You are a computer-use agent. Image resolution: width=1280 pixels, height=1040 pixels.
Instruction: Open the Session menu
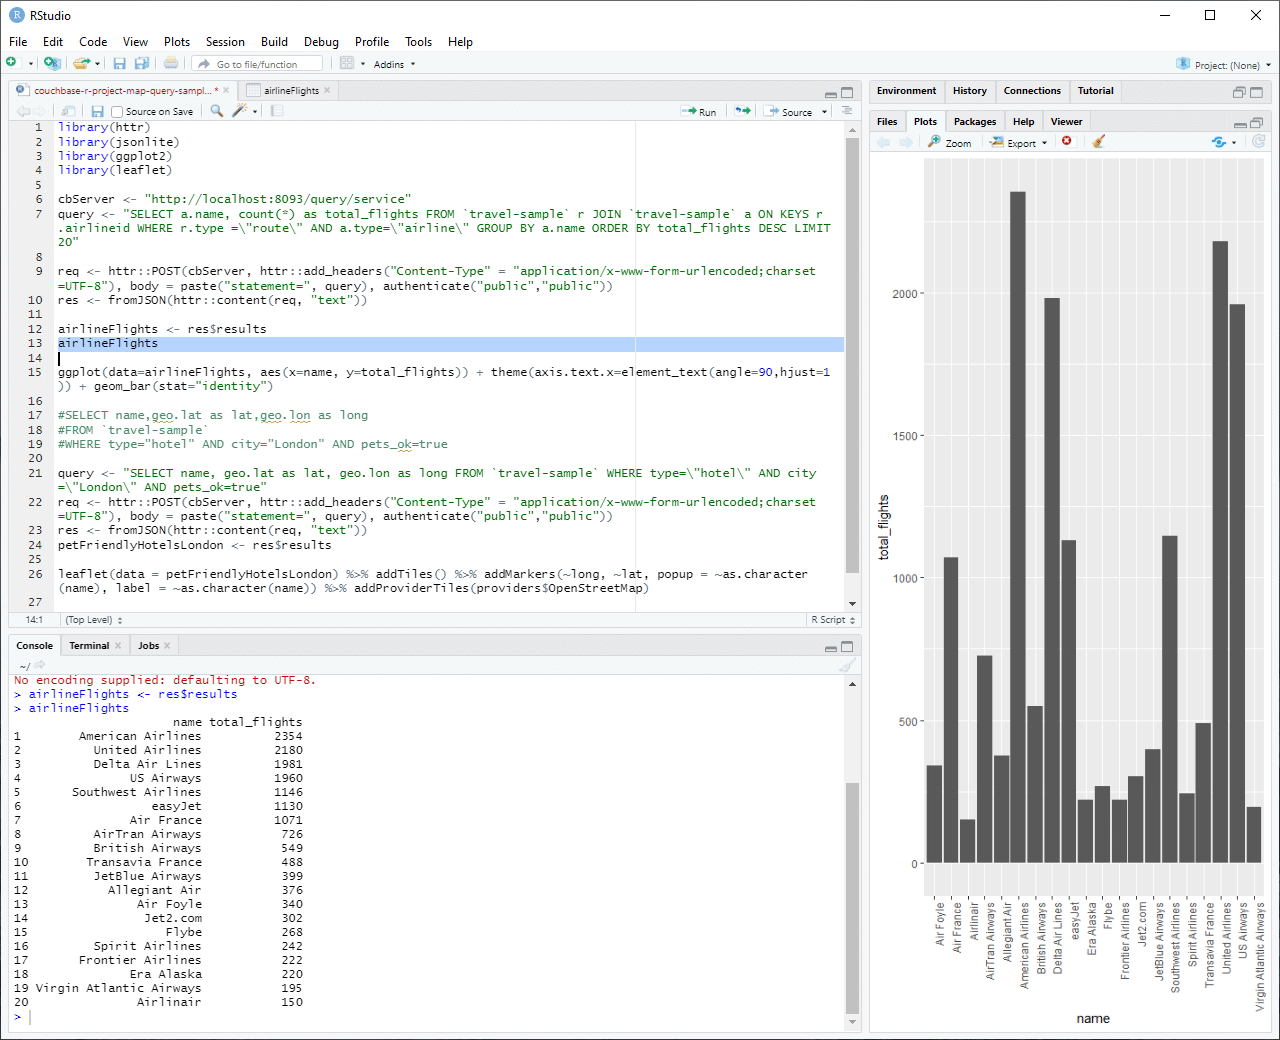[225, 42]
